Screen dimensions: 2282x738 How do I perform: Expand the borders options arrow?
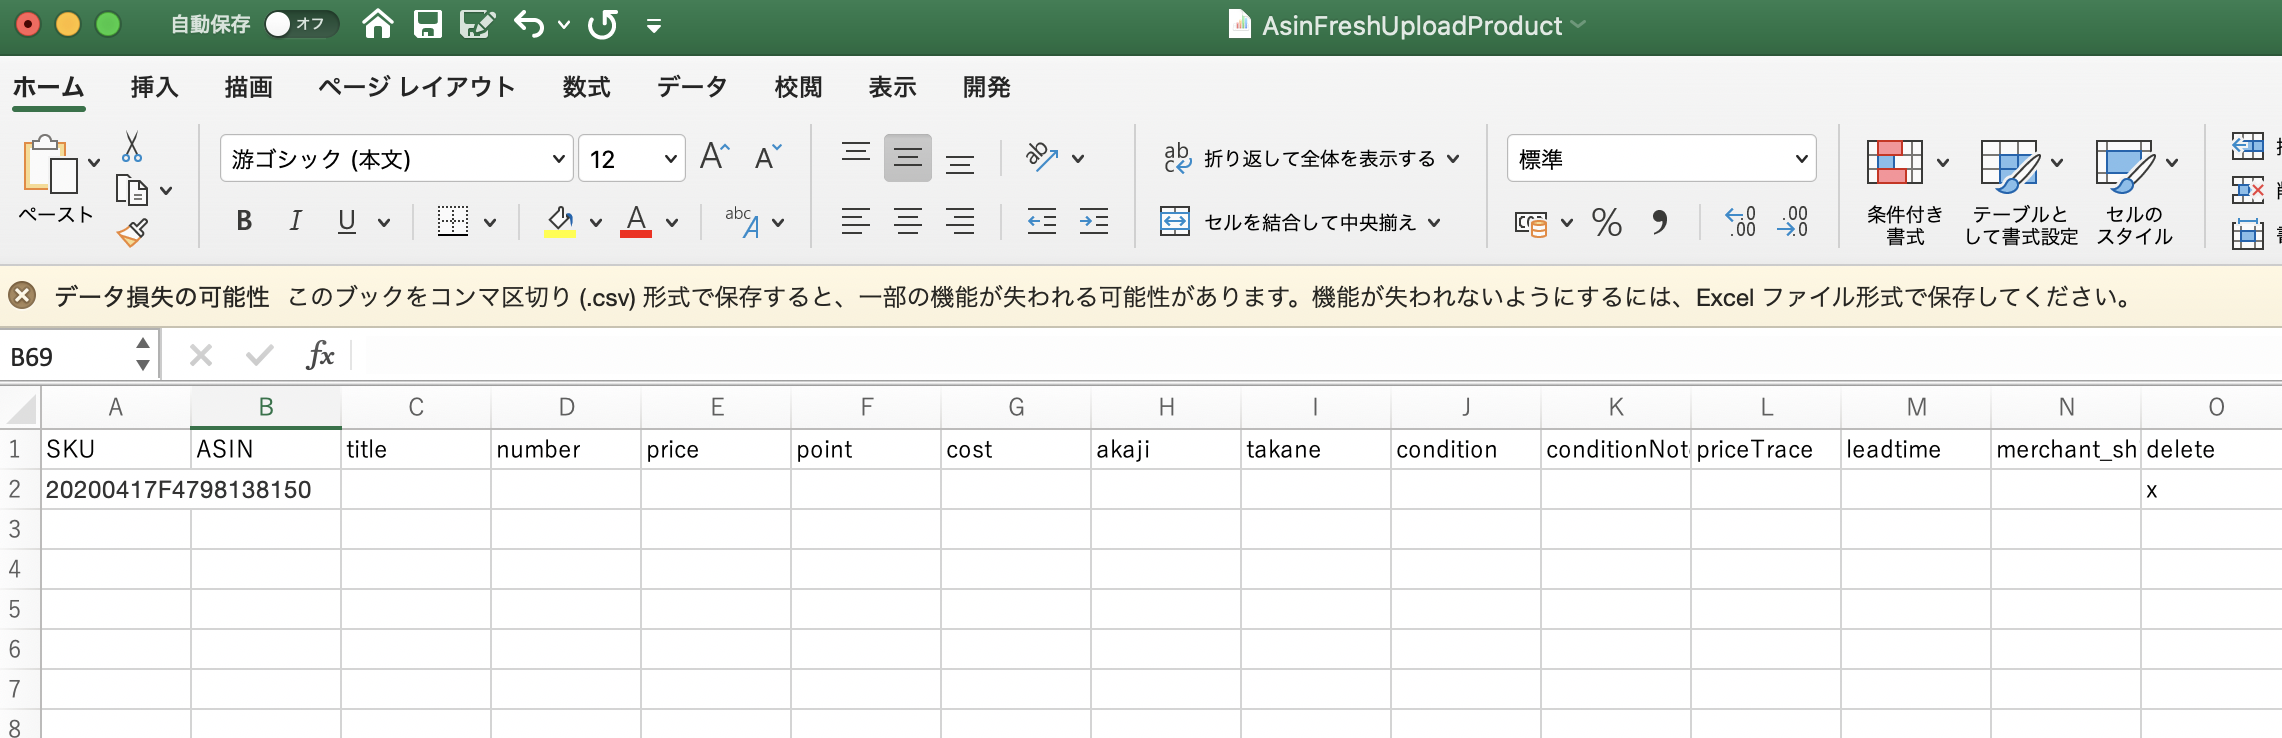(x=490, y=222)
